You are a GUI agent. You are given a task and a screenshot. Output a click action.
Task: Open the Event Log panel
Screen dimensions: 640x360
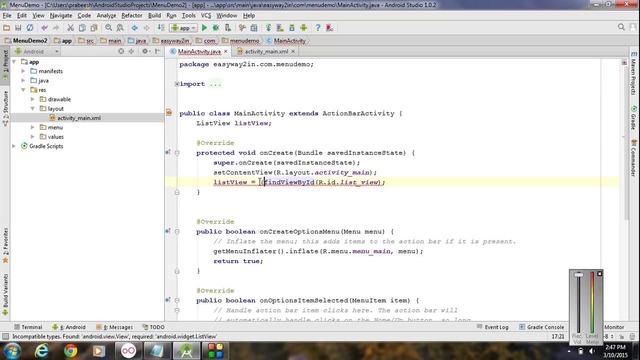[493, 327]
